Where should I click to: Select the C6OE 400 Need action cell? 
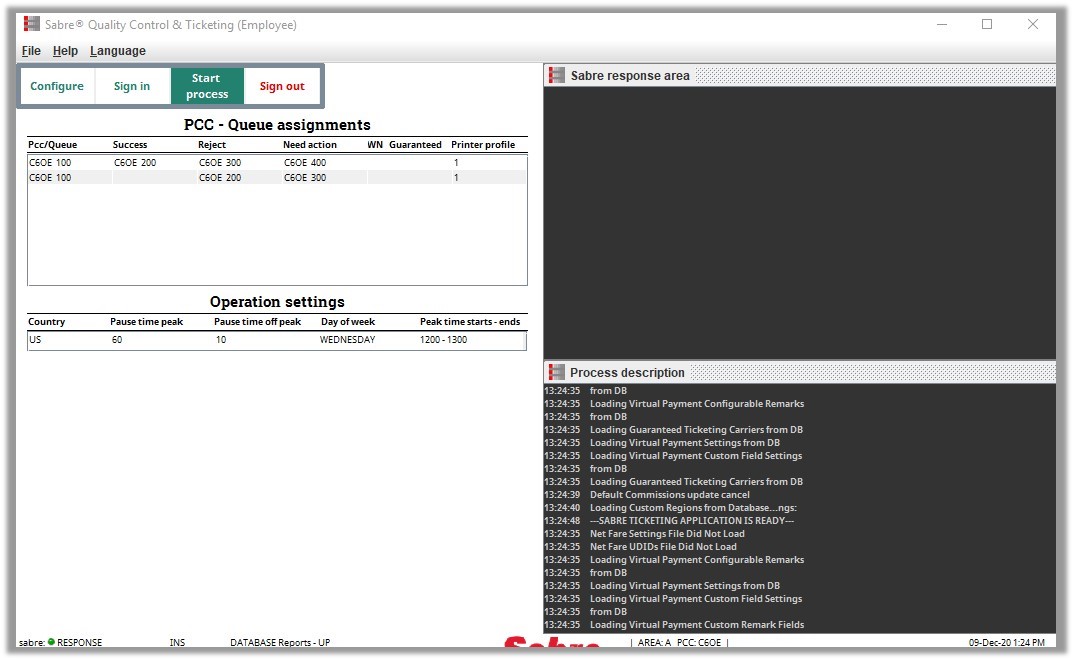point(305,163)
